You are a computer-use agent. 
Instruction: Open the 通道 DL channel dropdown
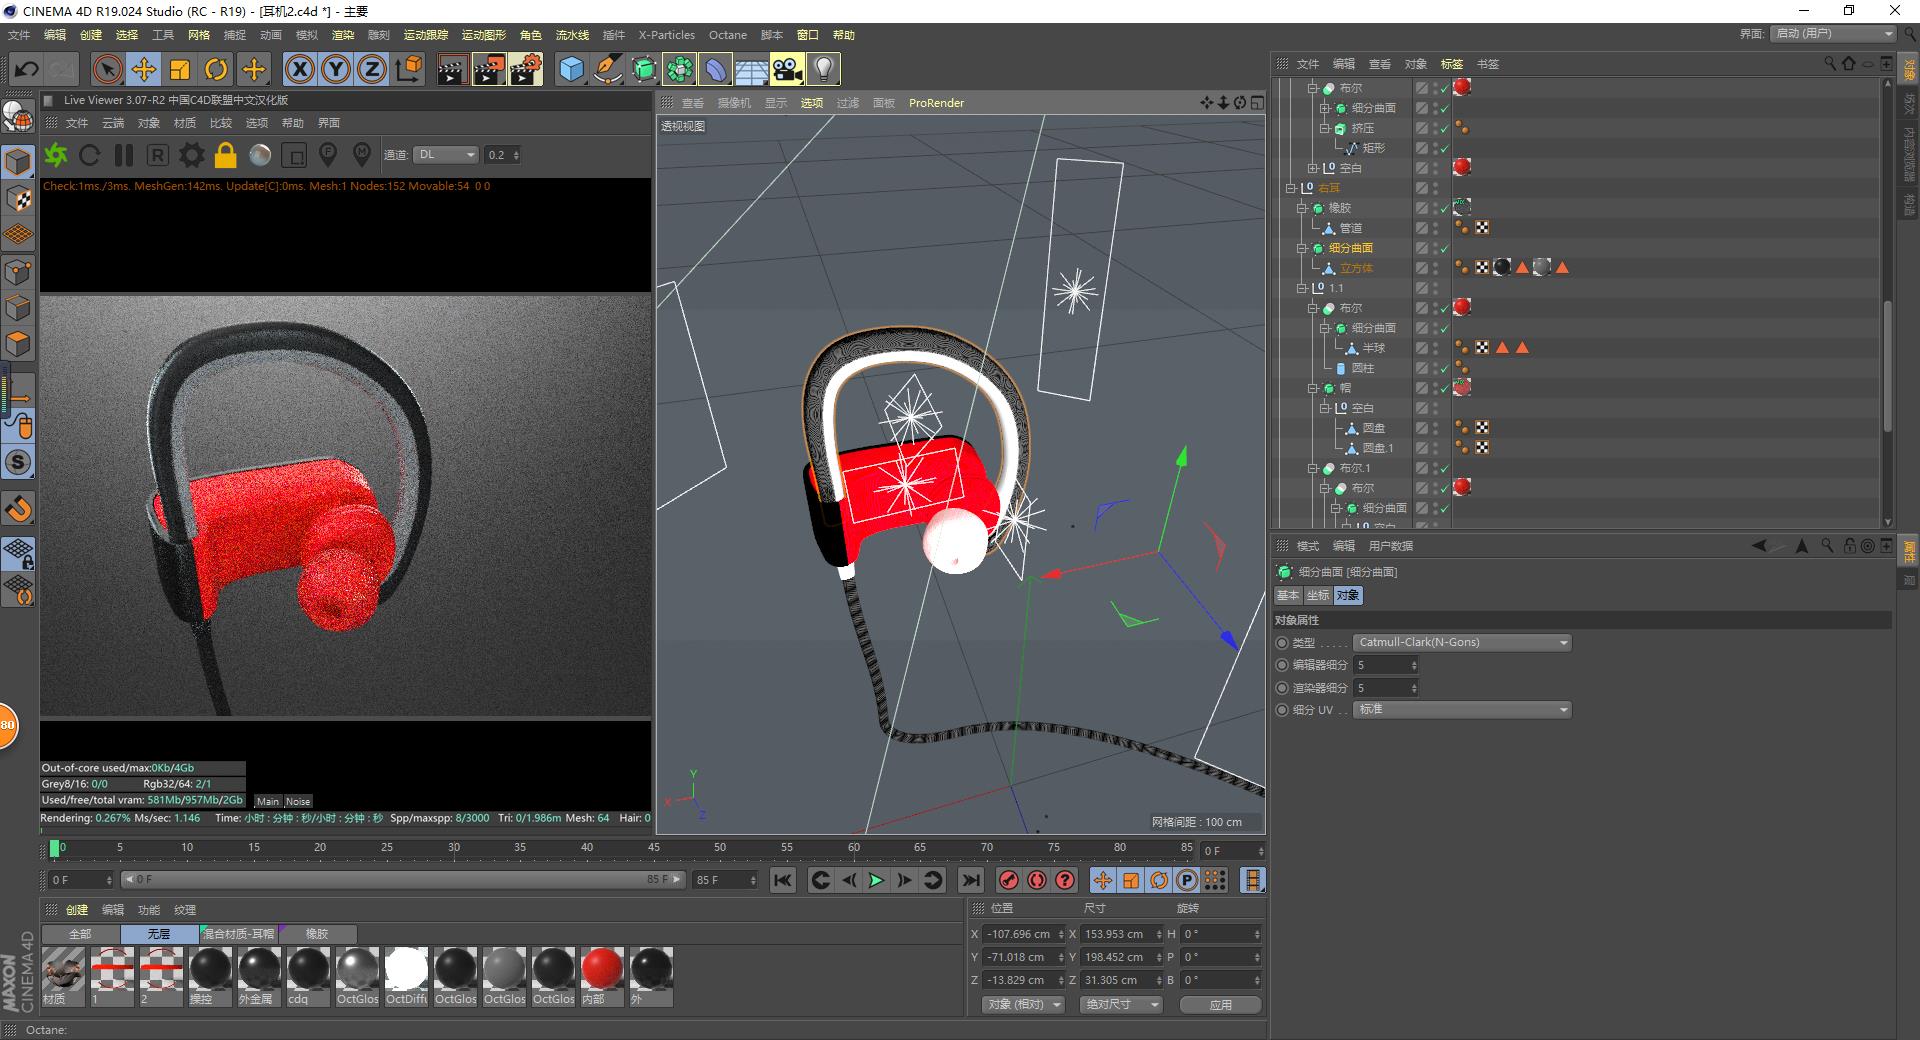point(446,155)
